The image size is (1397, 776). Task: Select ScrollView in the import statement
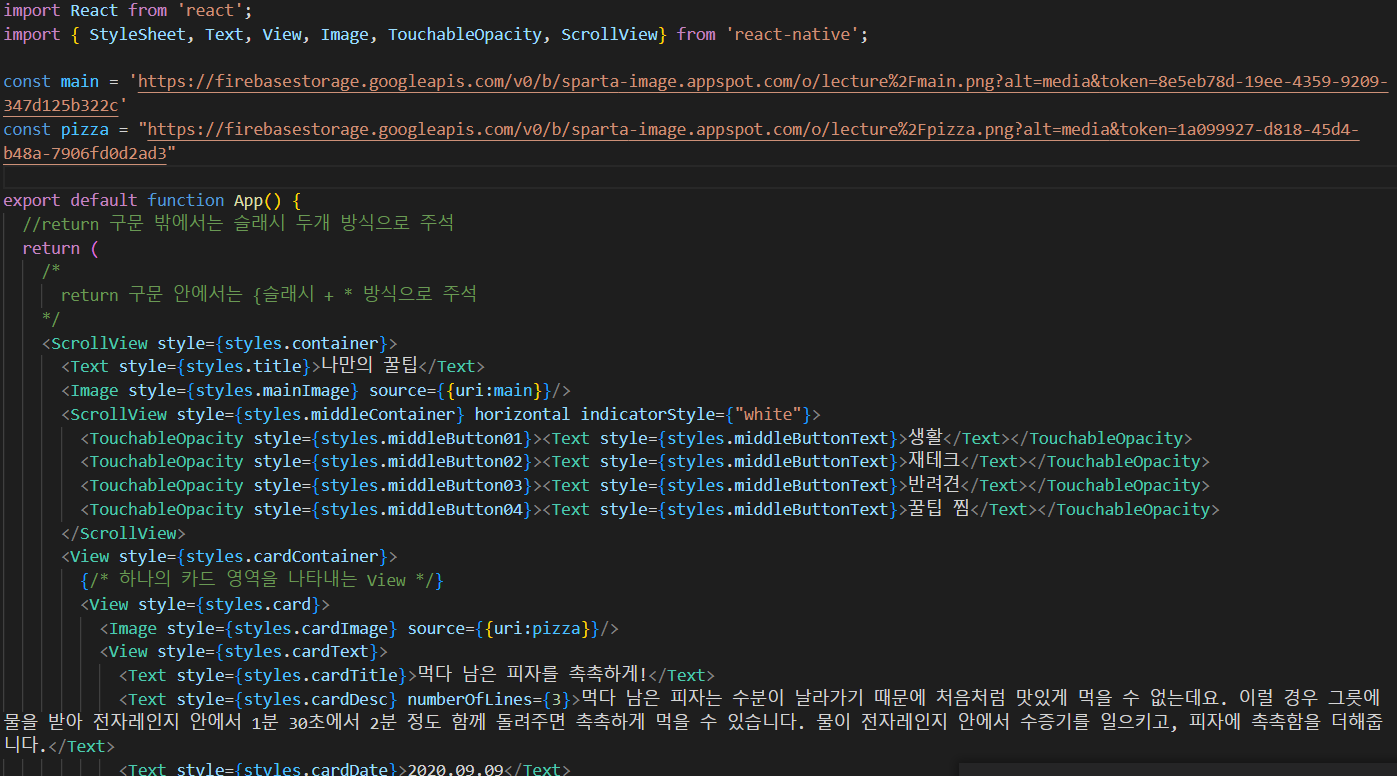[608, 34]
